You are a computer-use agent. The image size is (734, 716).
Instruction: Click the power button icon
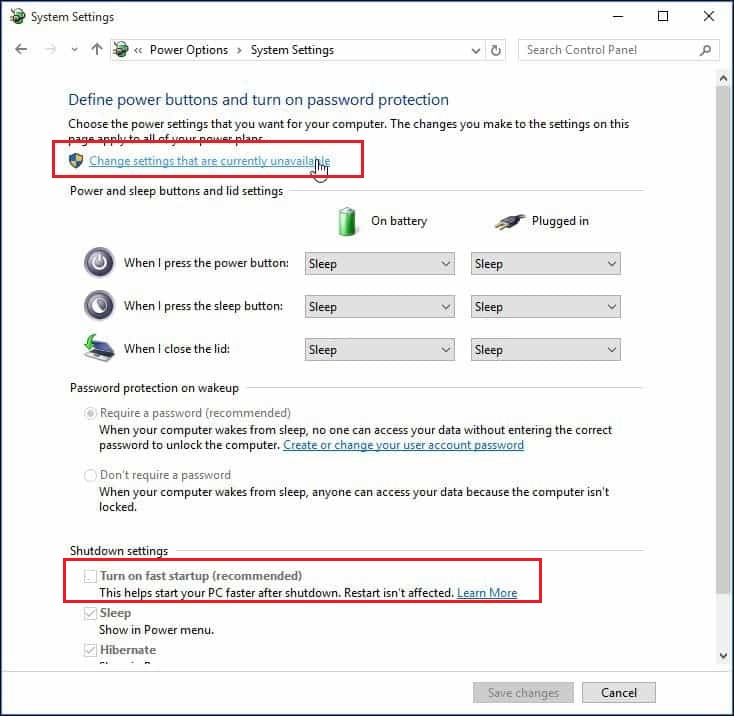click(x=99, y=263)
